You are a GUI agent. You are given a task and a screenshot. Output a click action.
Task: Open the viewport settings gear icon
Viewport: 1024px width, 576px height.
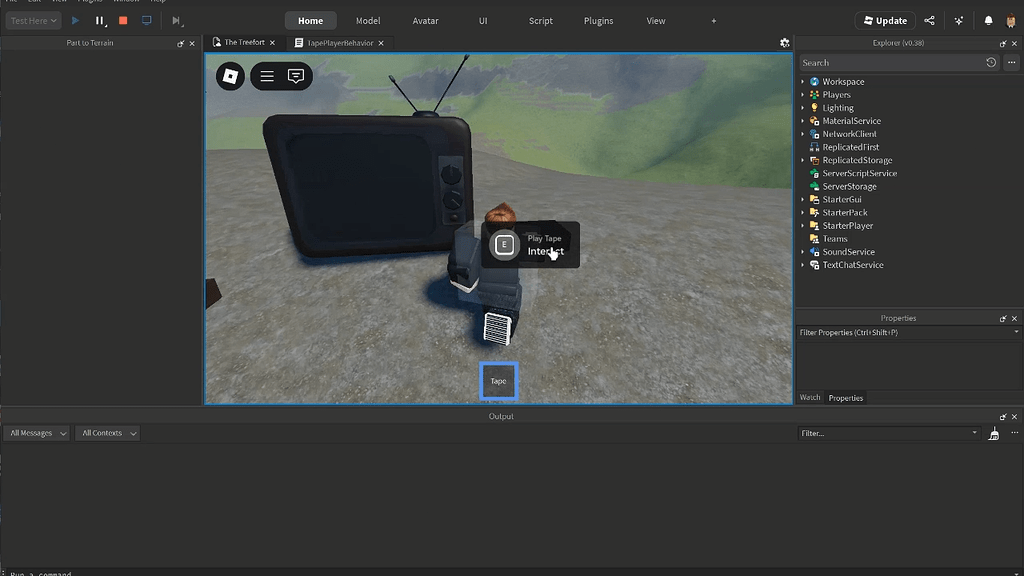point(785,43)
